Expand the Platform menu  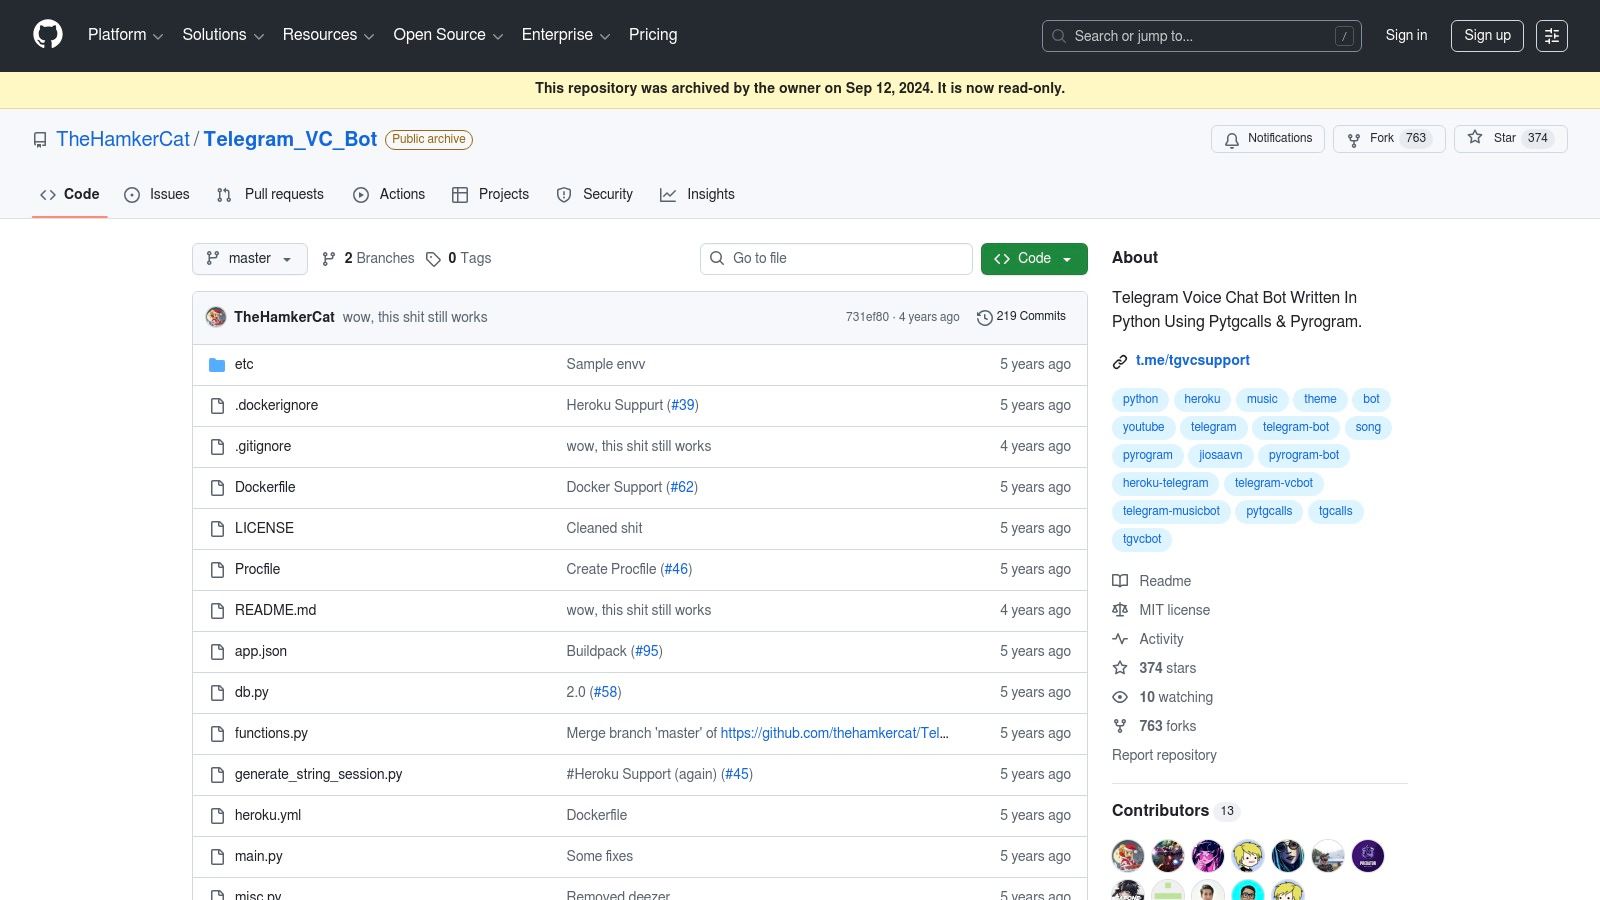pyautogui.click(x=125, y=35)
